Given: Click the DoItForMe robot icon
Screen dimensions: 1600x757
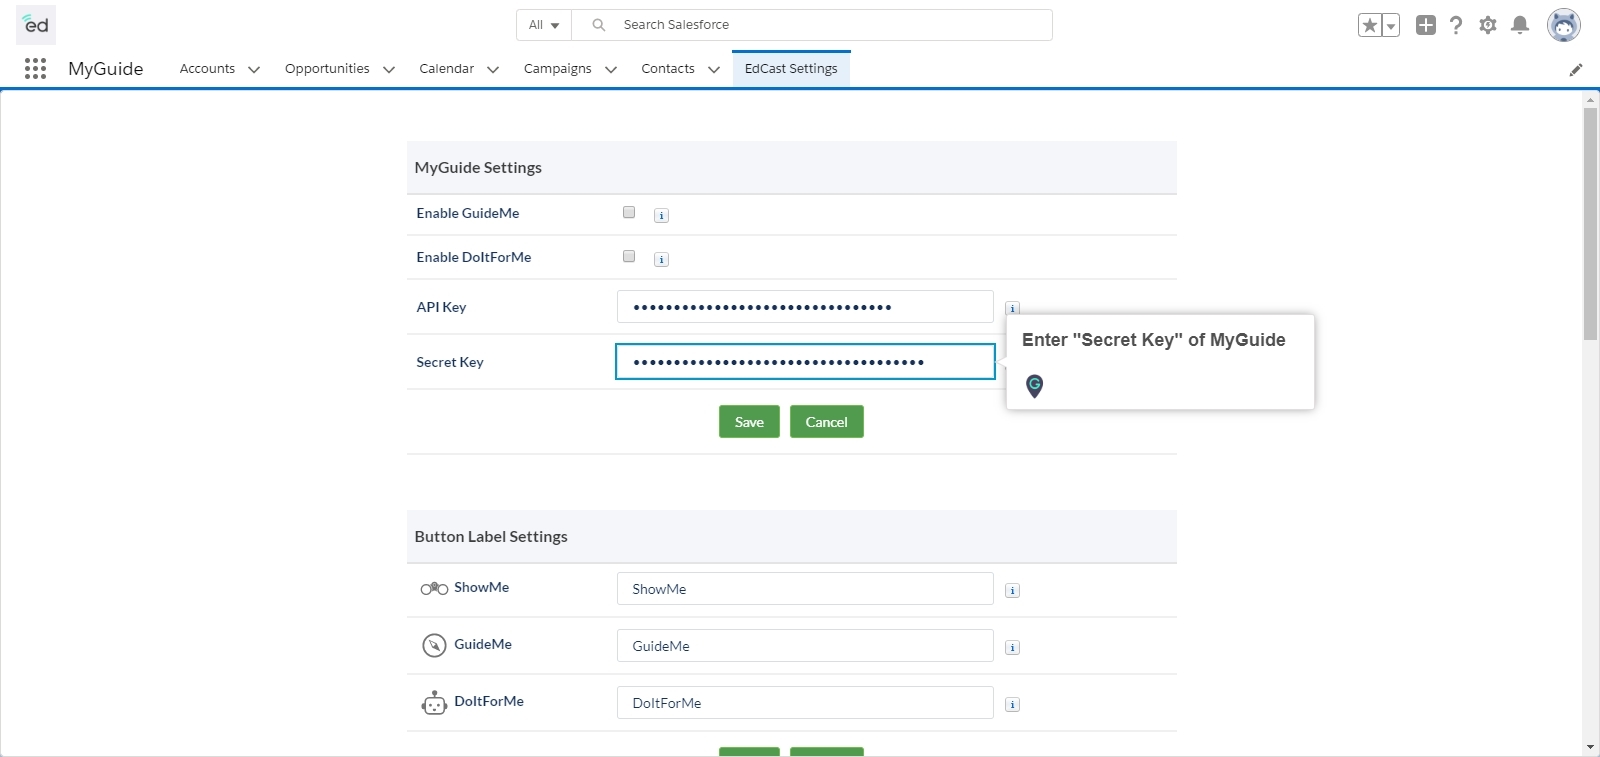Looking at the screenshot, I should click(x=434, y=703).
